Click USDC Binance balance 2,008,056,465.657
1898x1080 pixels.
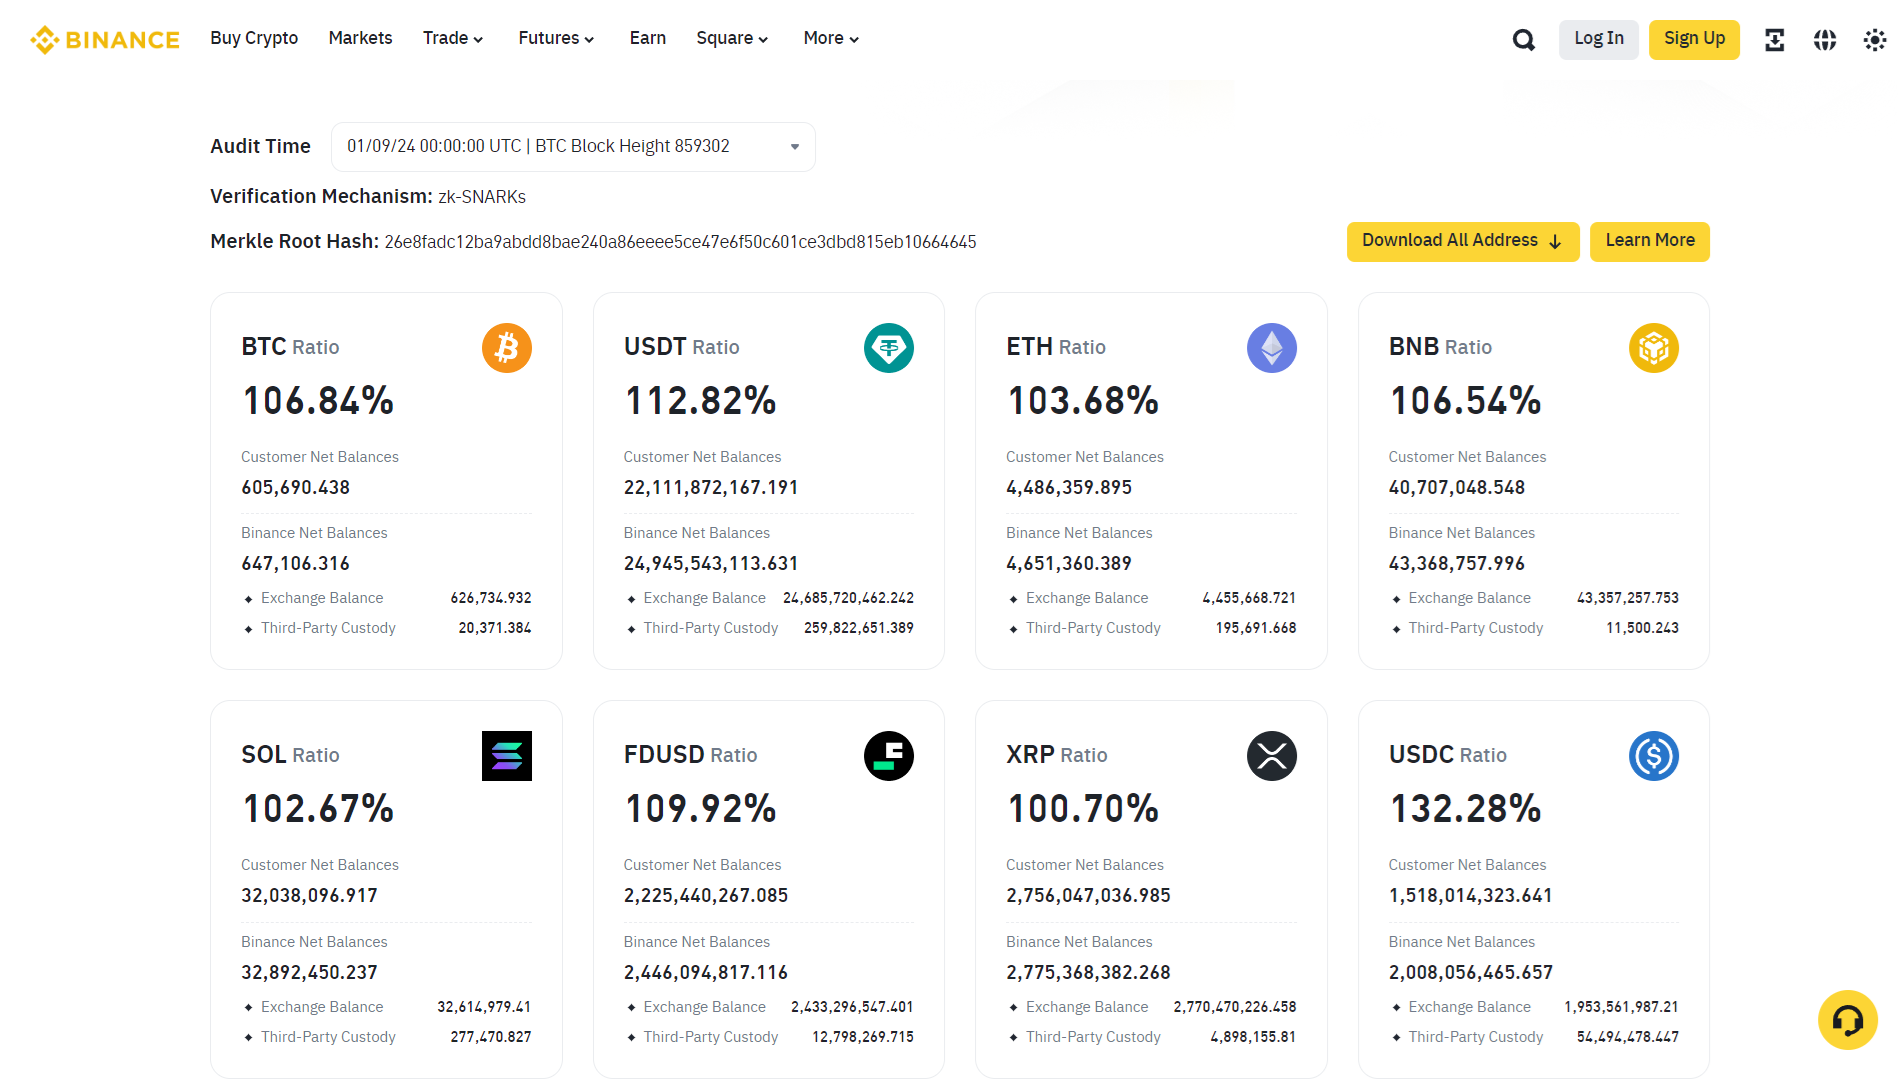(x=1471, y=973)
